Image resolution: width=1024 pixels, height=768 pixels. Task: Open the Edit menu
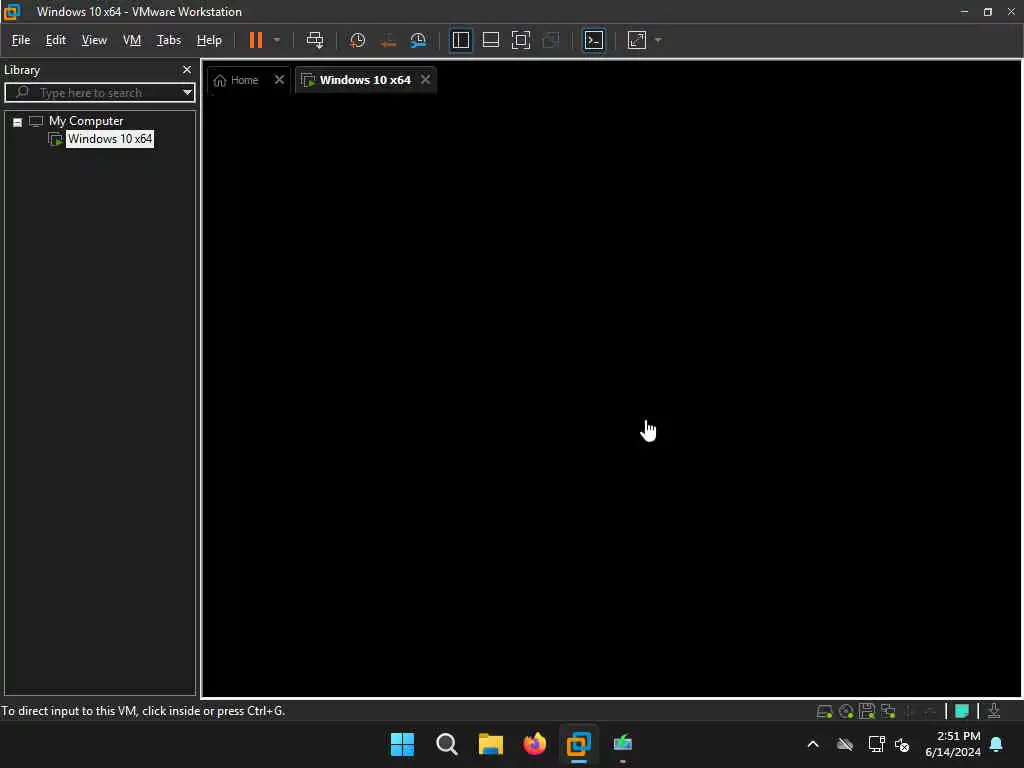point(56,40)
